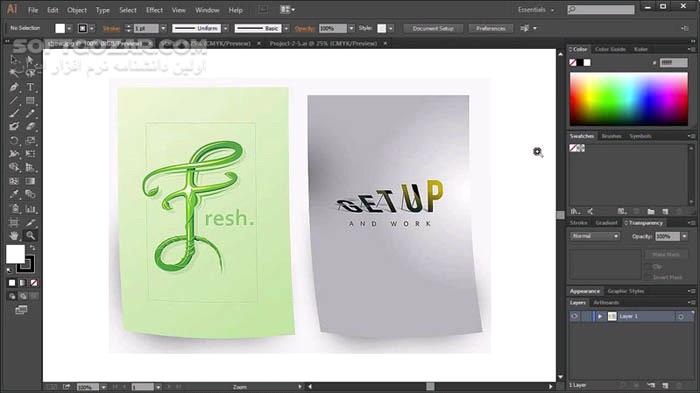The image size is (700, 393).
Task: Click the Document Setup button
Action: 433,28
